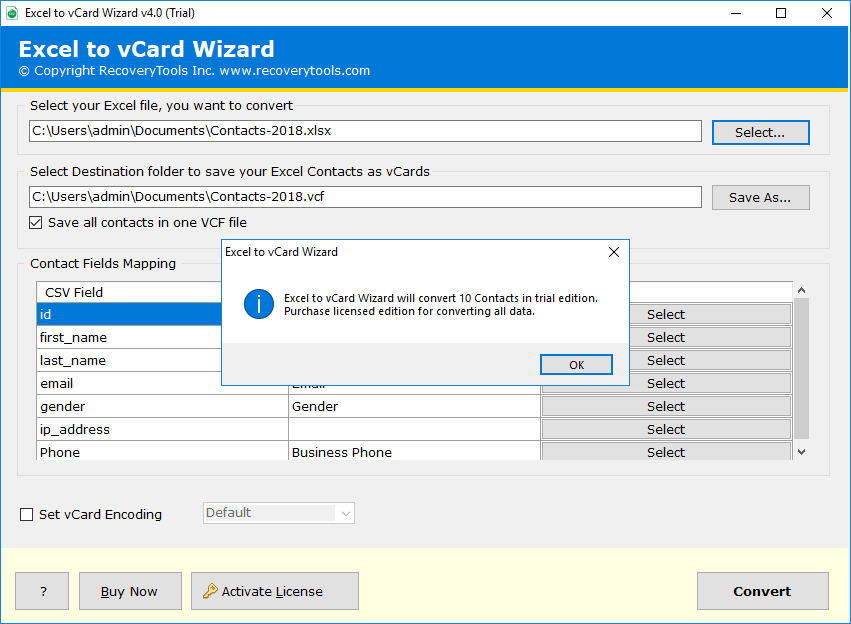This screenshot has height=624, width=851.
Task: Select the ip_address CSV field cell
Action: tap(162, 429)
